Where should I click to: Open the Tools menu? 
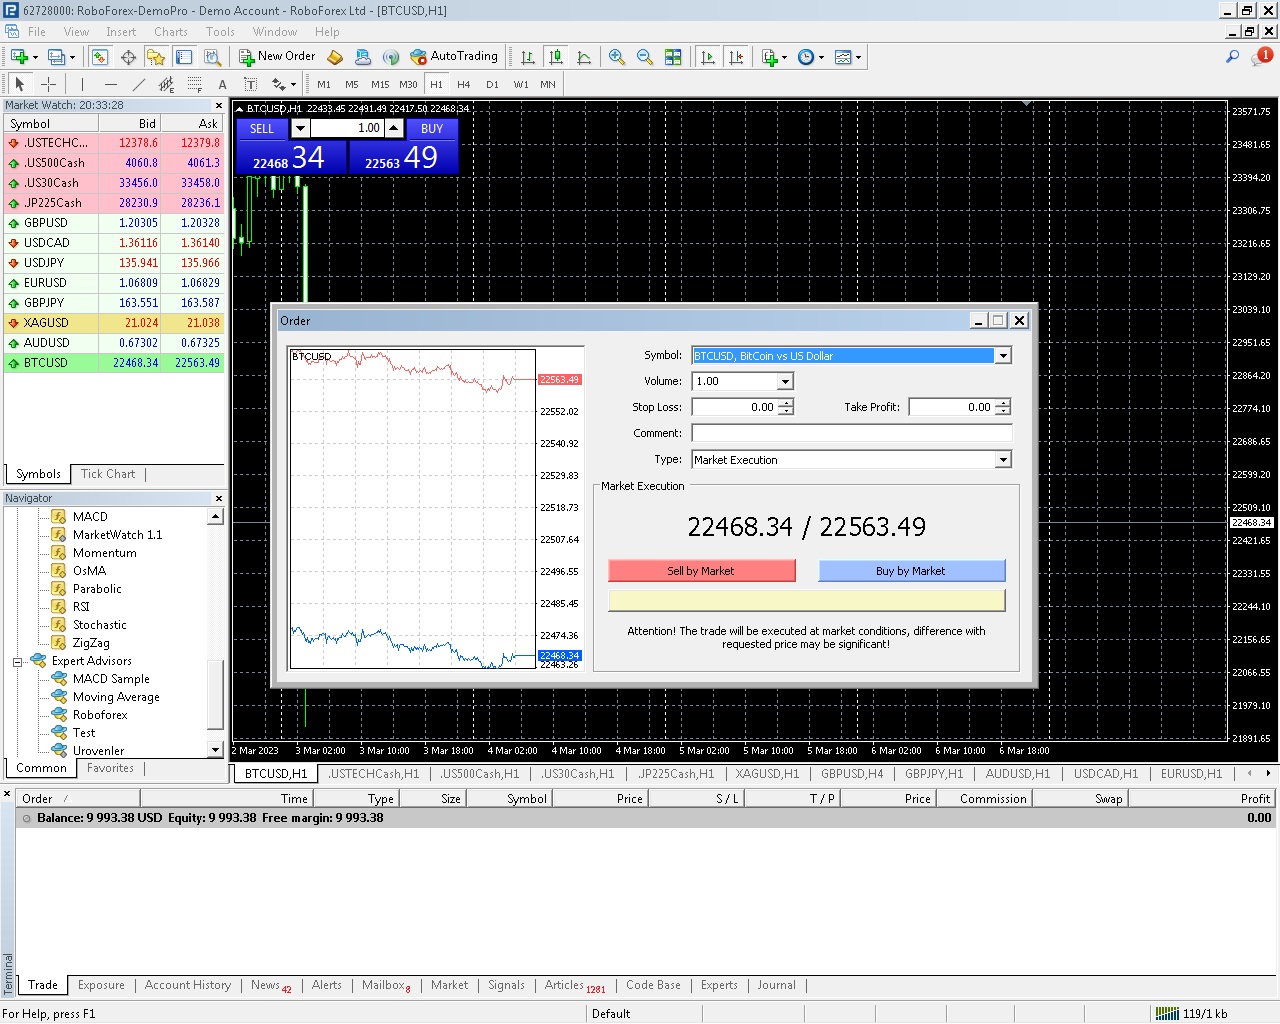220,32
